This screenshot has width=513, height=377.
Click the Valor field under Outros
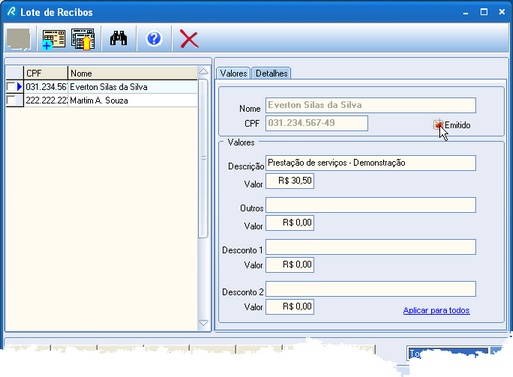point(289,223)
